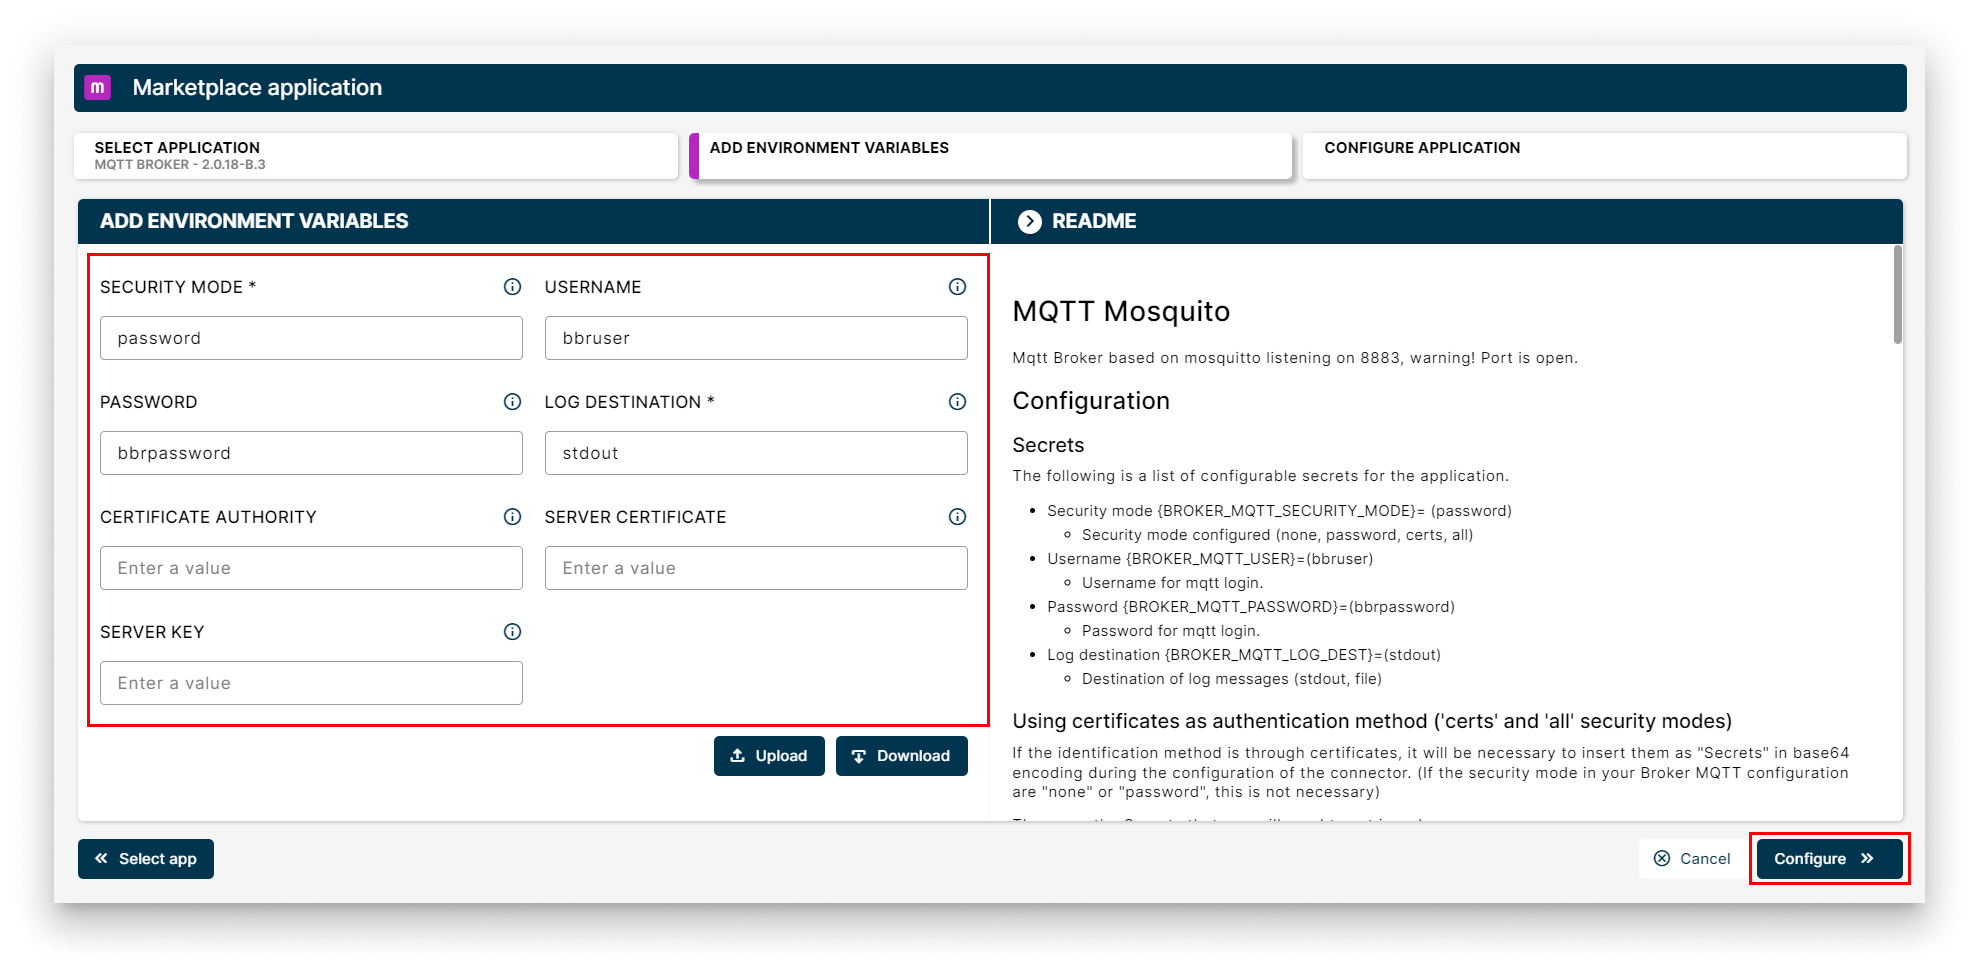The width and height of the screenshot is (1979, 968).
Task: Click the Security Mode info icon
Action: click(512, 287)
